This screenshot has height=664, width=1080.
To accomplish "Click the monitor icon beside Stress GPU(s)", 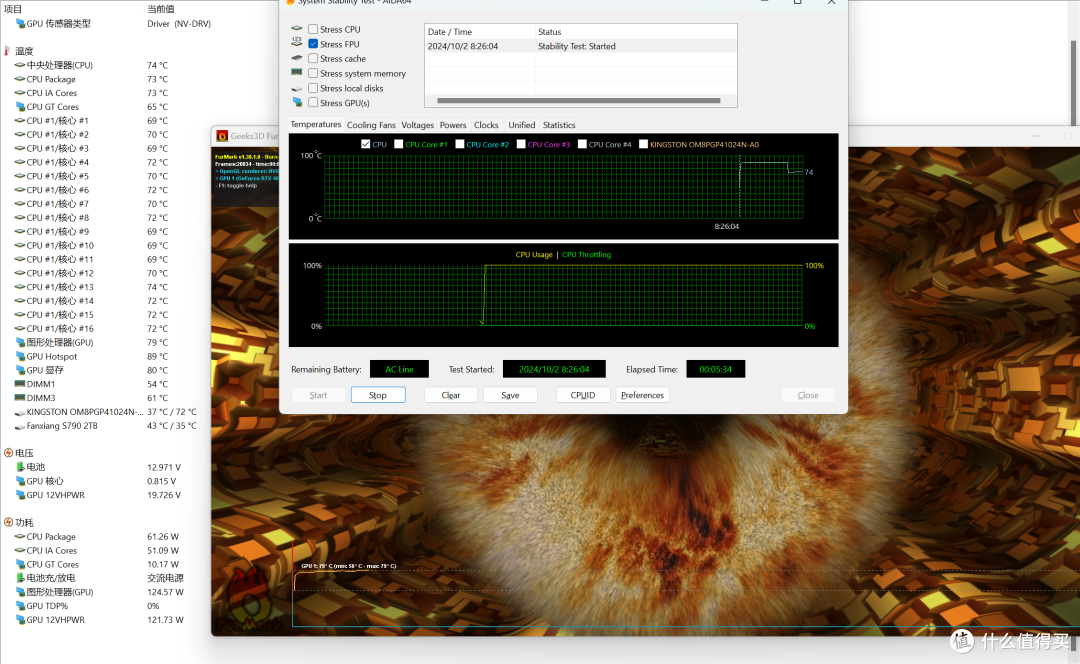I will pos(297,102).
